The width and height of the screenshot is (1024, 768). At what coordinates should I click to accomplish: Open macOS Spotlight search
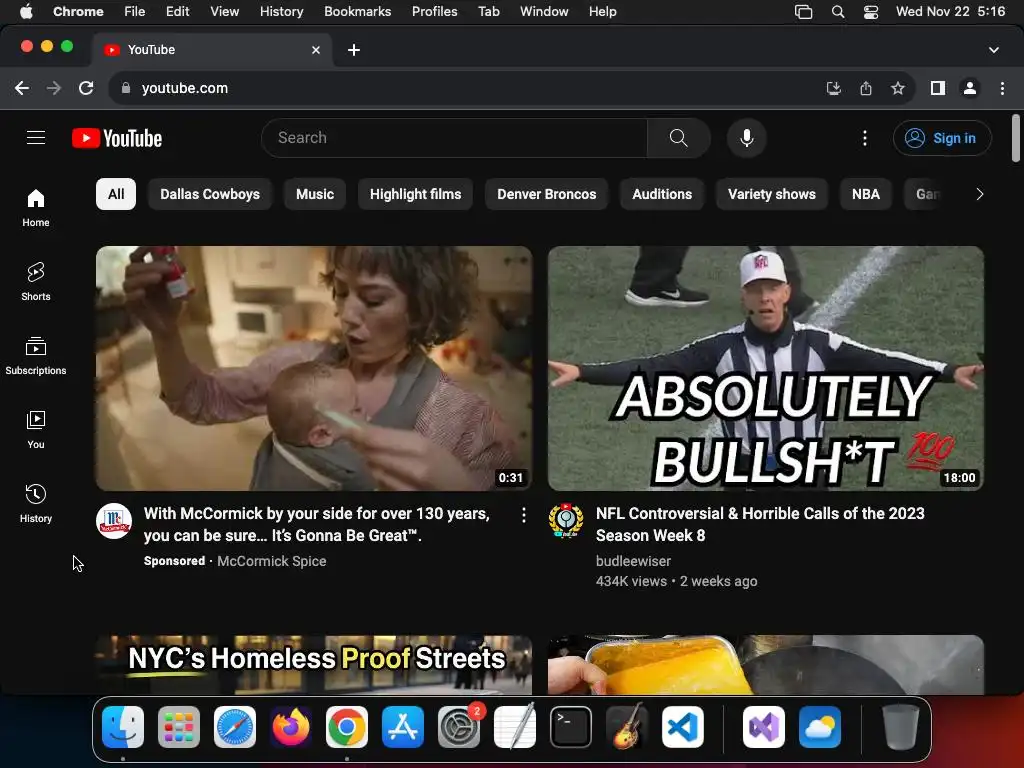(838, 12)
